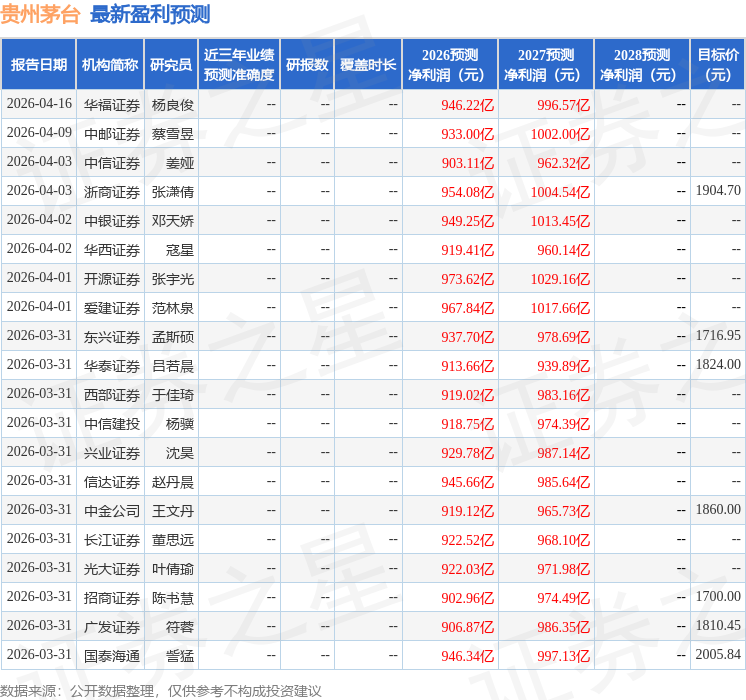
Task: Click the 研究员 column header
Action: tap(171, 65)
